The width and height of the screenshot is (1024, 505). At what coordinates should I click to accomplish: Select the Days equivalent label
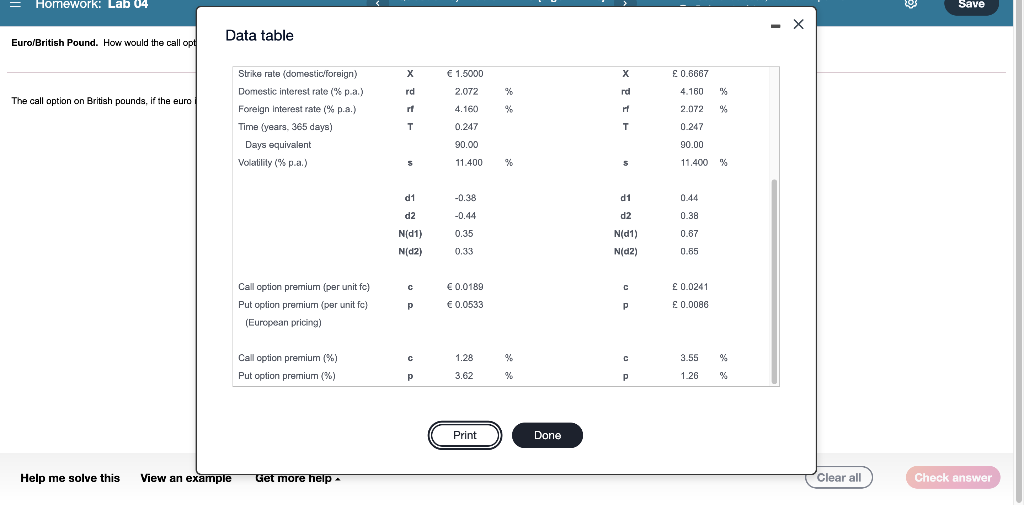pyautogui.click(x=278, y=144)
